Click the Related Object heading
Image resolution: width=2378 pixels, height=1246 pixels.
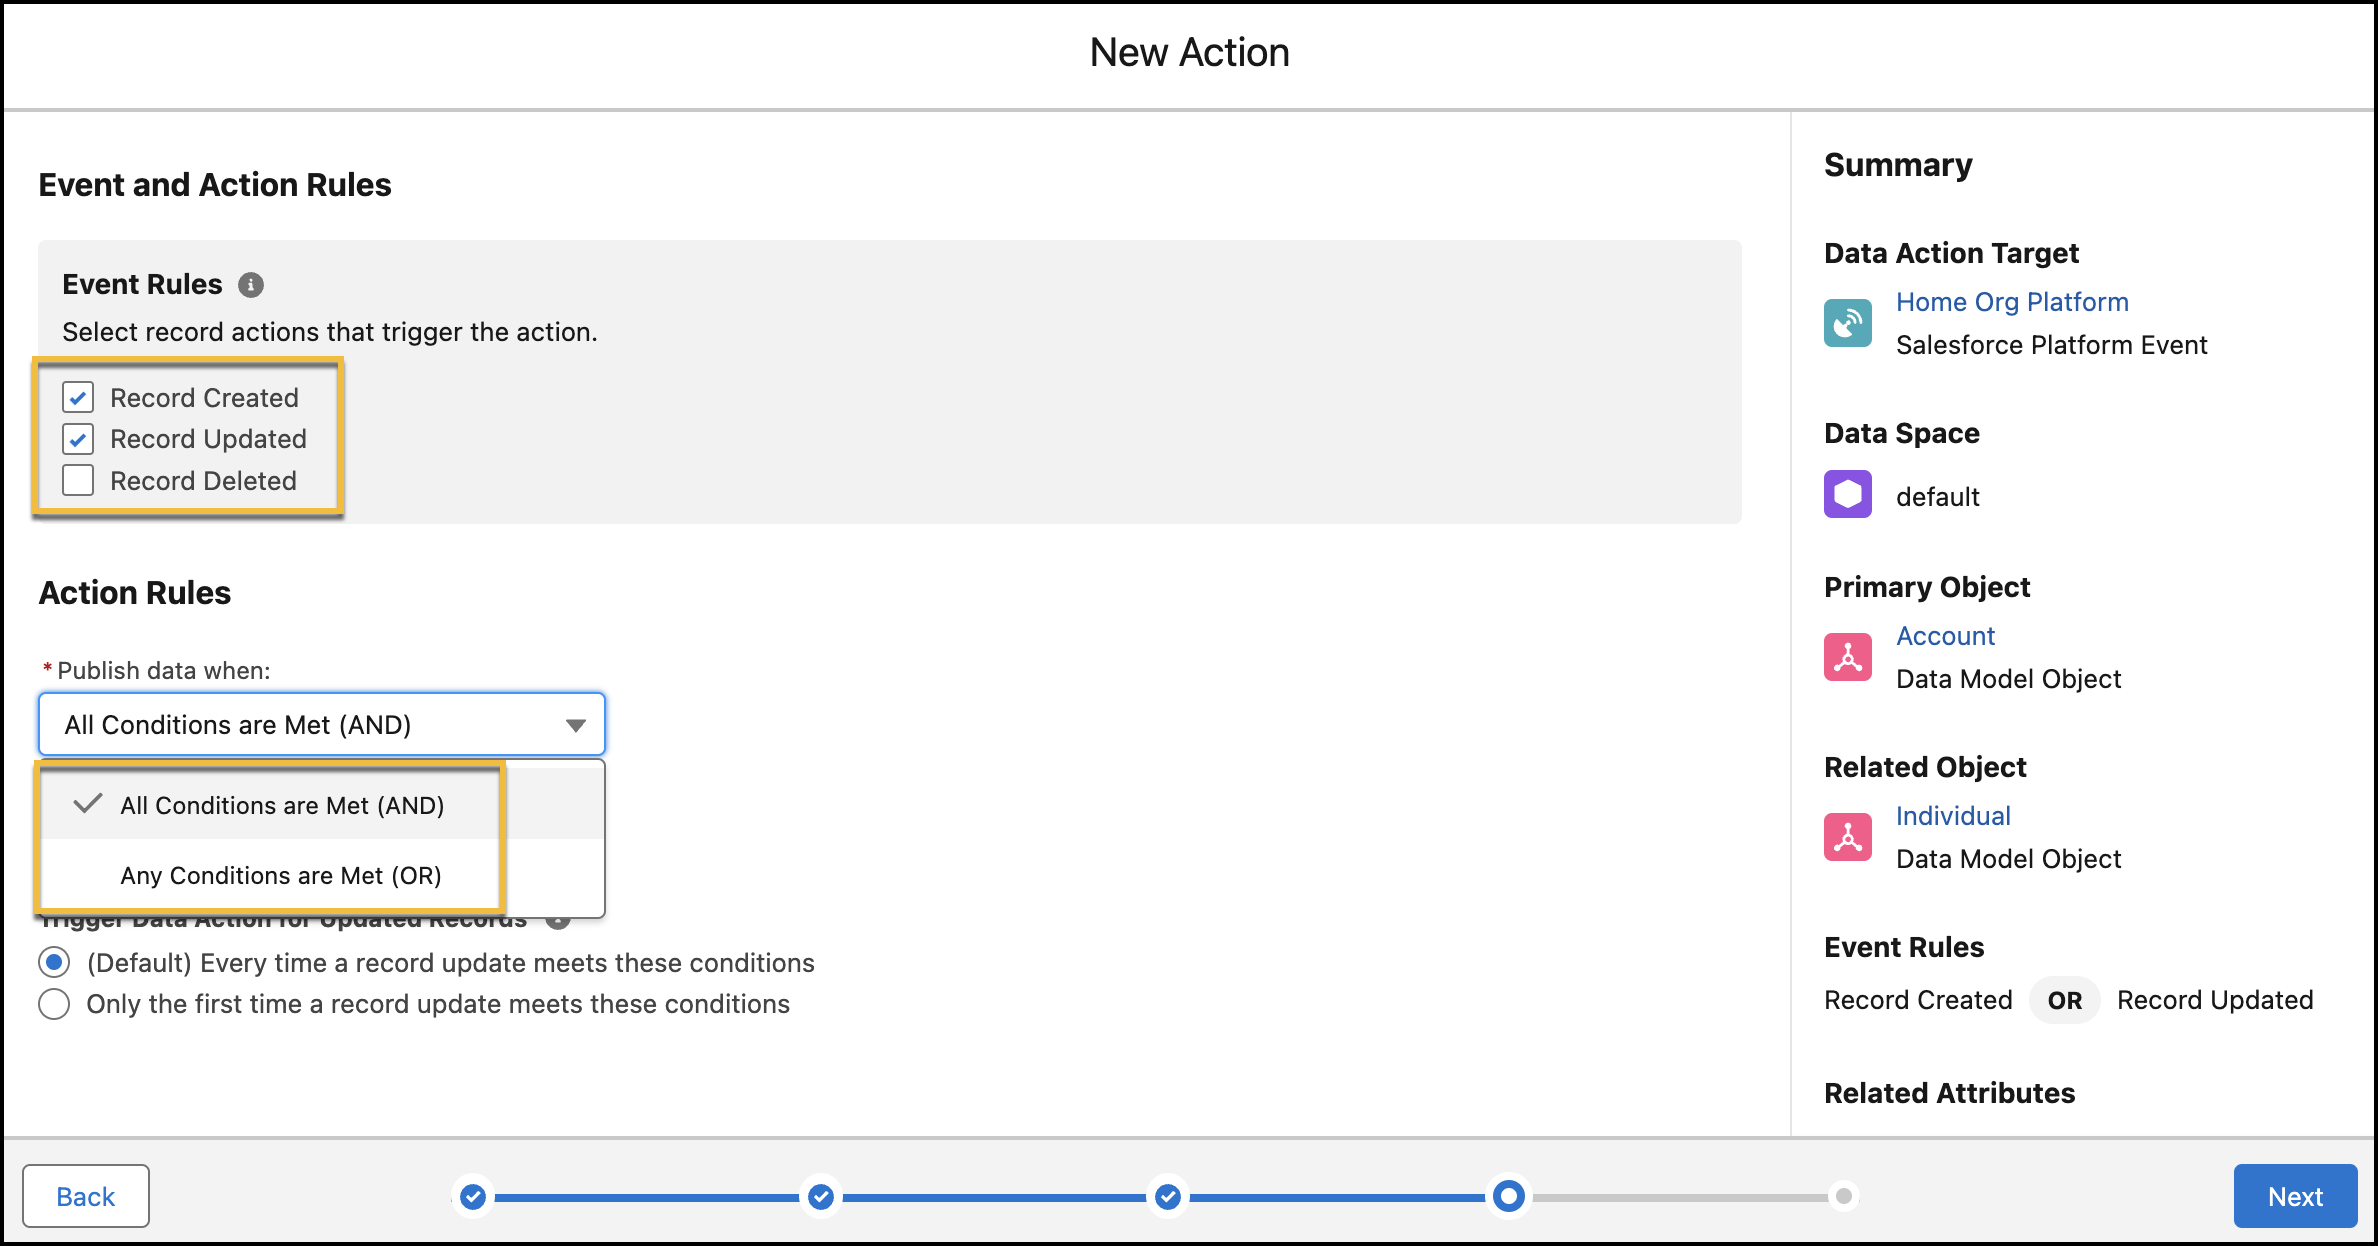[x=1925, y=767]
